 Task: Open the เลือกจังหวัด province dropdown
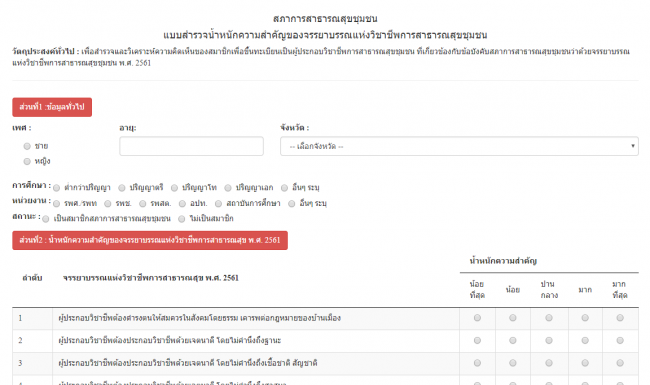tap(459, 146)
